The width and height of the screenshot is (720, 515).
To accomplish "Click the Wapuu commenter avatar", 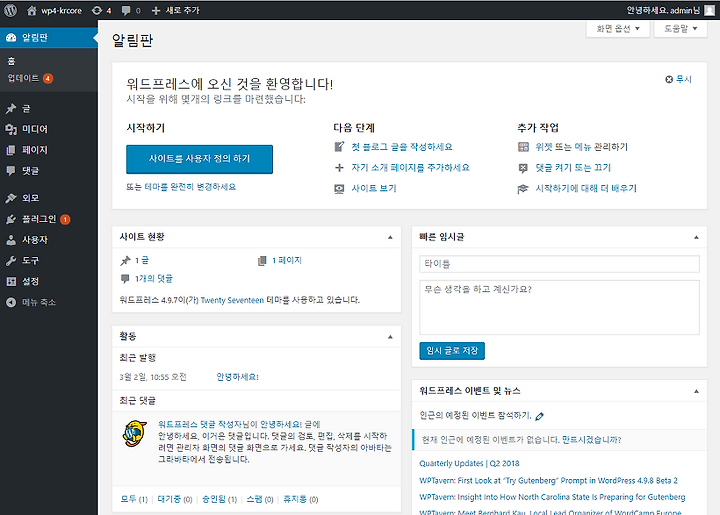I will click(x=134, y=433).
